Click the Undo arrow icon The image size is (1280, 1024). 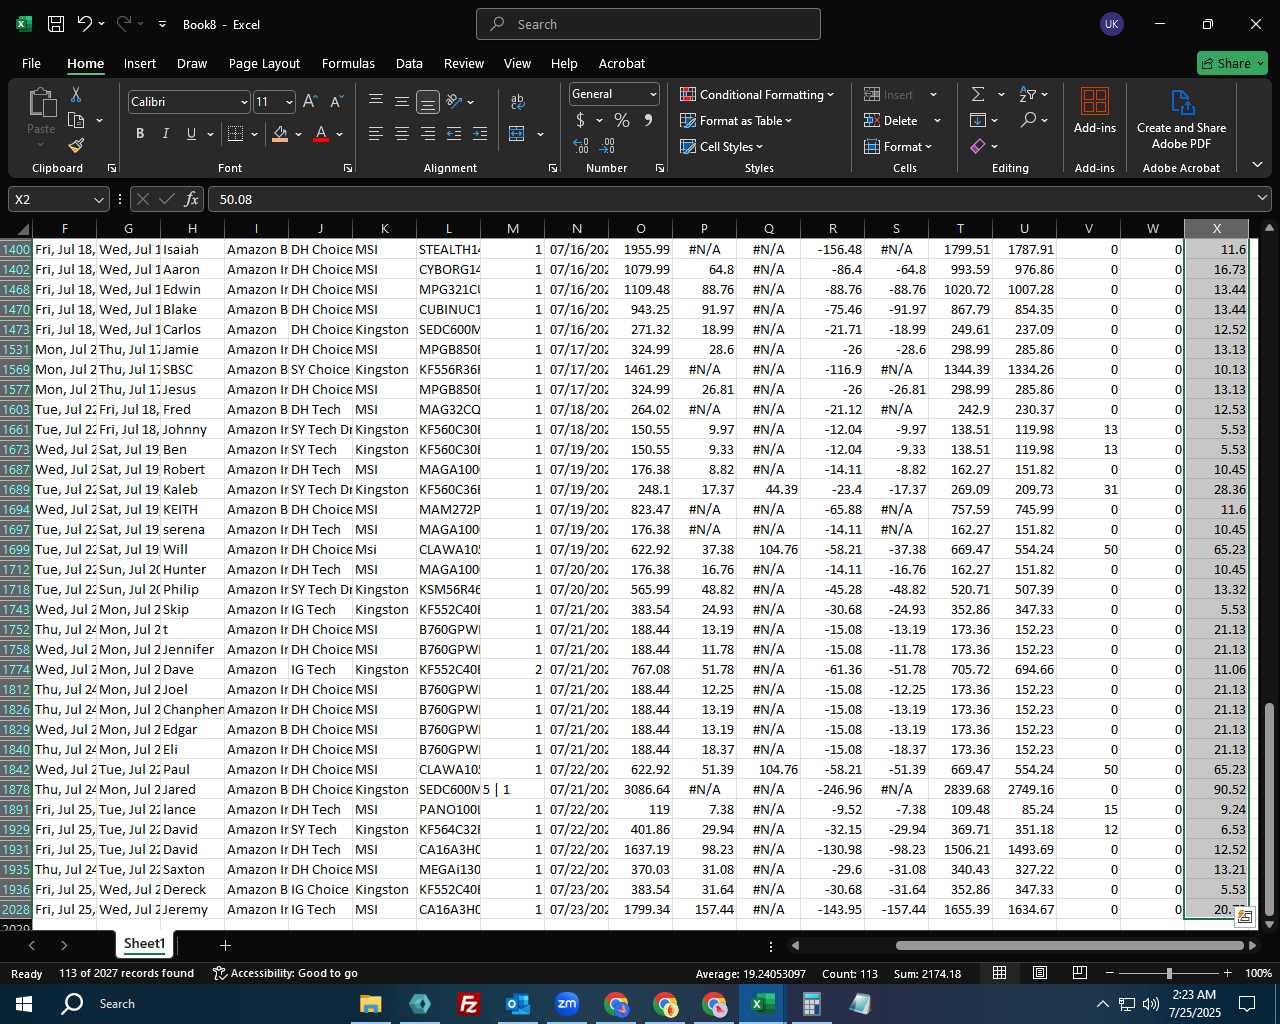coord(85,24)
